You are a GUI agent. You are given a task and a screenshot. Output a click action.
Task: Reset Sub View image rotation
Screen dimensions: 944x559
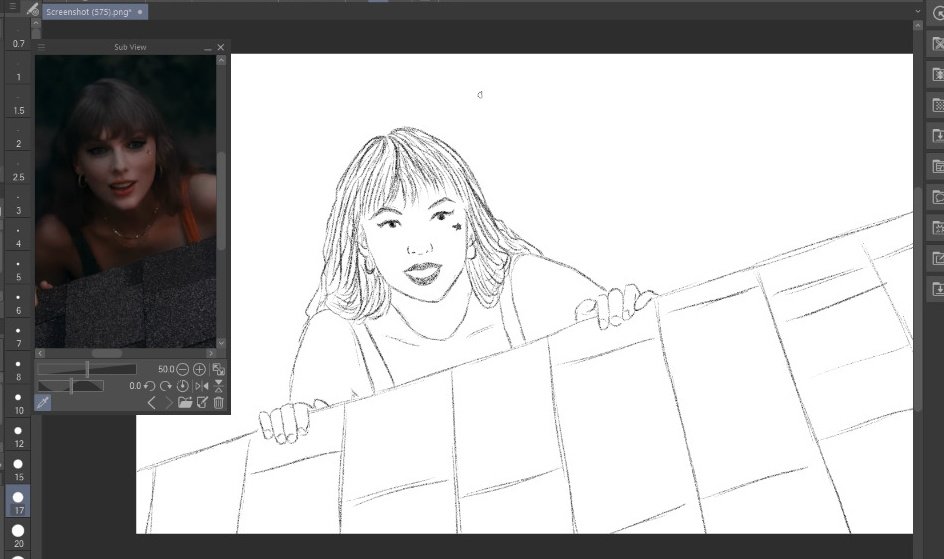coord(182,386)
